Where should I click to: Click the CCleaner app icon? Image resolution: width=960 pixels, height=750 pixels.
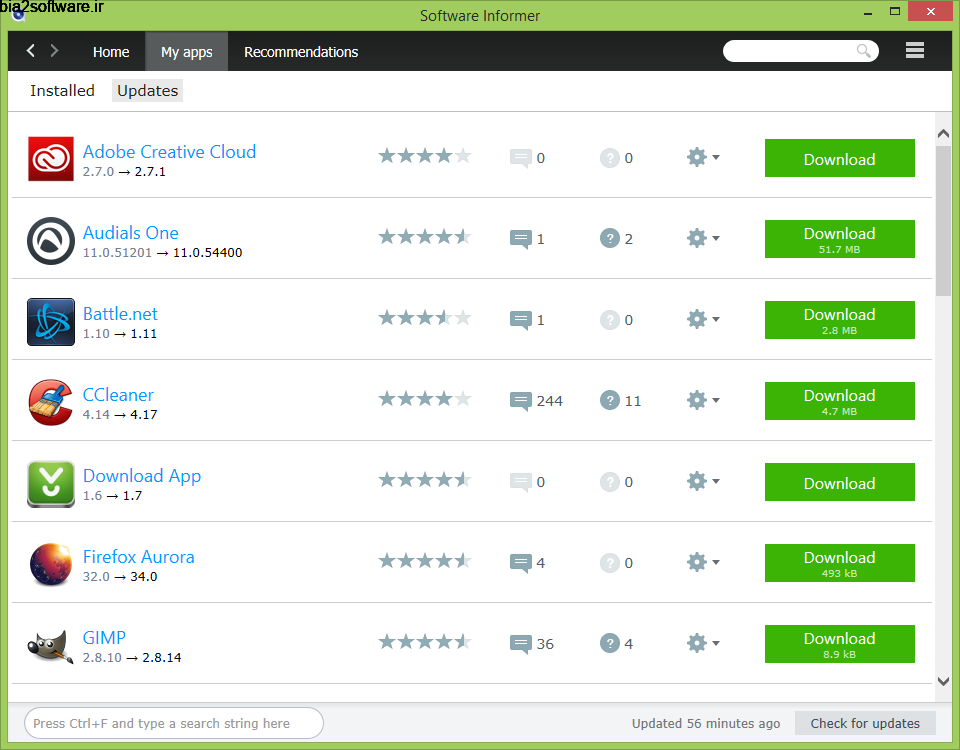click(x=50, y=402)
